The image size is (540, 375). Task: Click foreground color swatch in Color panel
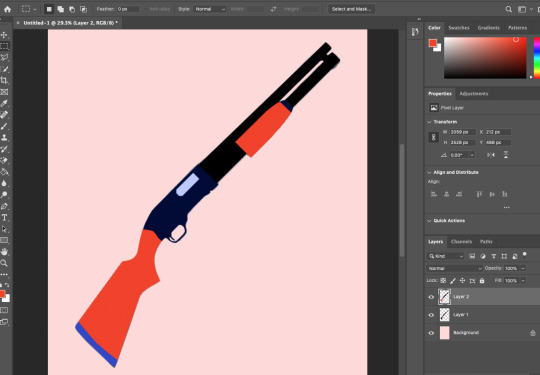pyautogui.click(x=433, y=43)
